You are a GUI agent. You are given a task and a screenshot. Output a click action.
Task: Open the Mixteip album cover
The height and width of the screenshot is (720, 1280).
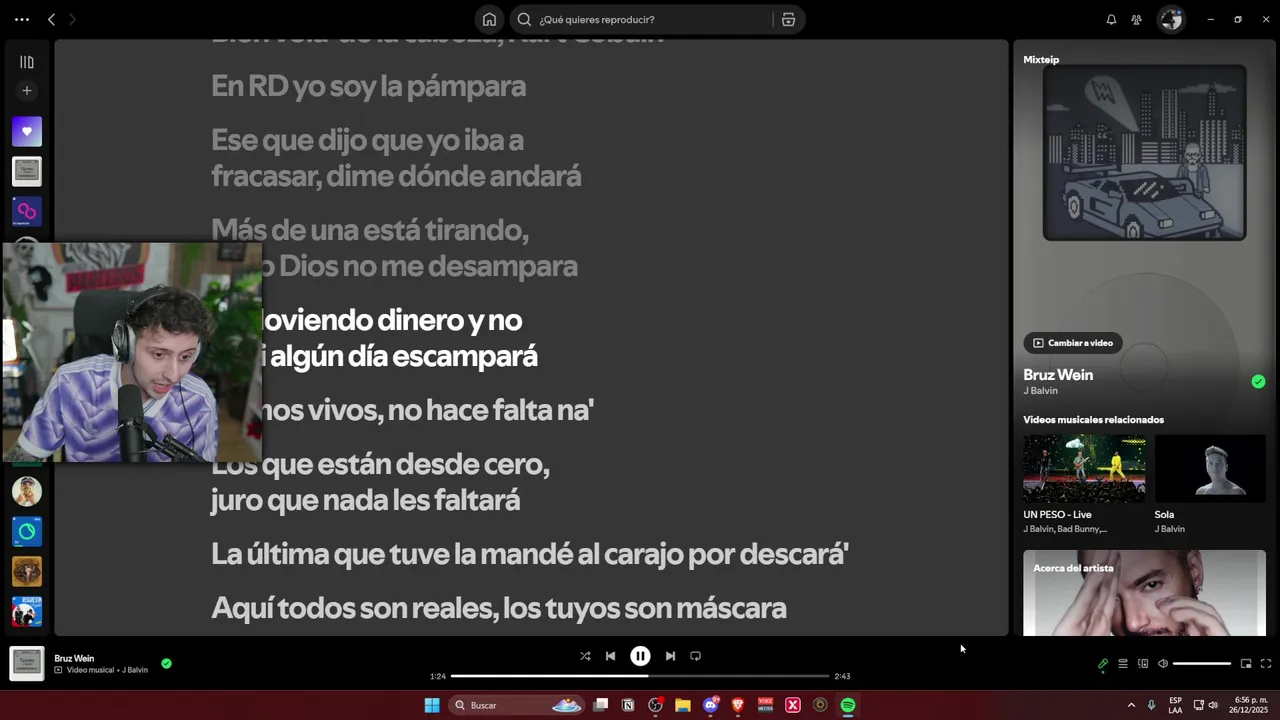tap(1144, 153)
